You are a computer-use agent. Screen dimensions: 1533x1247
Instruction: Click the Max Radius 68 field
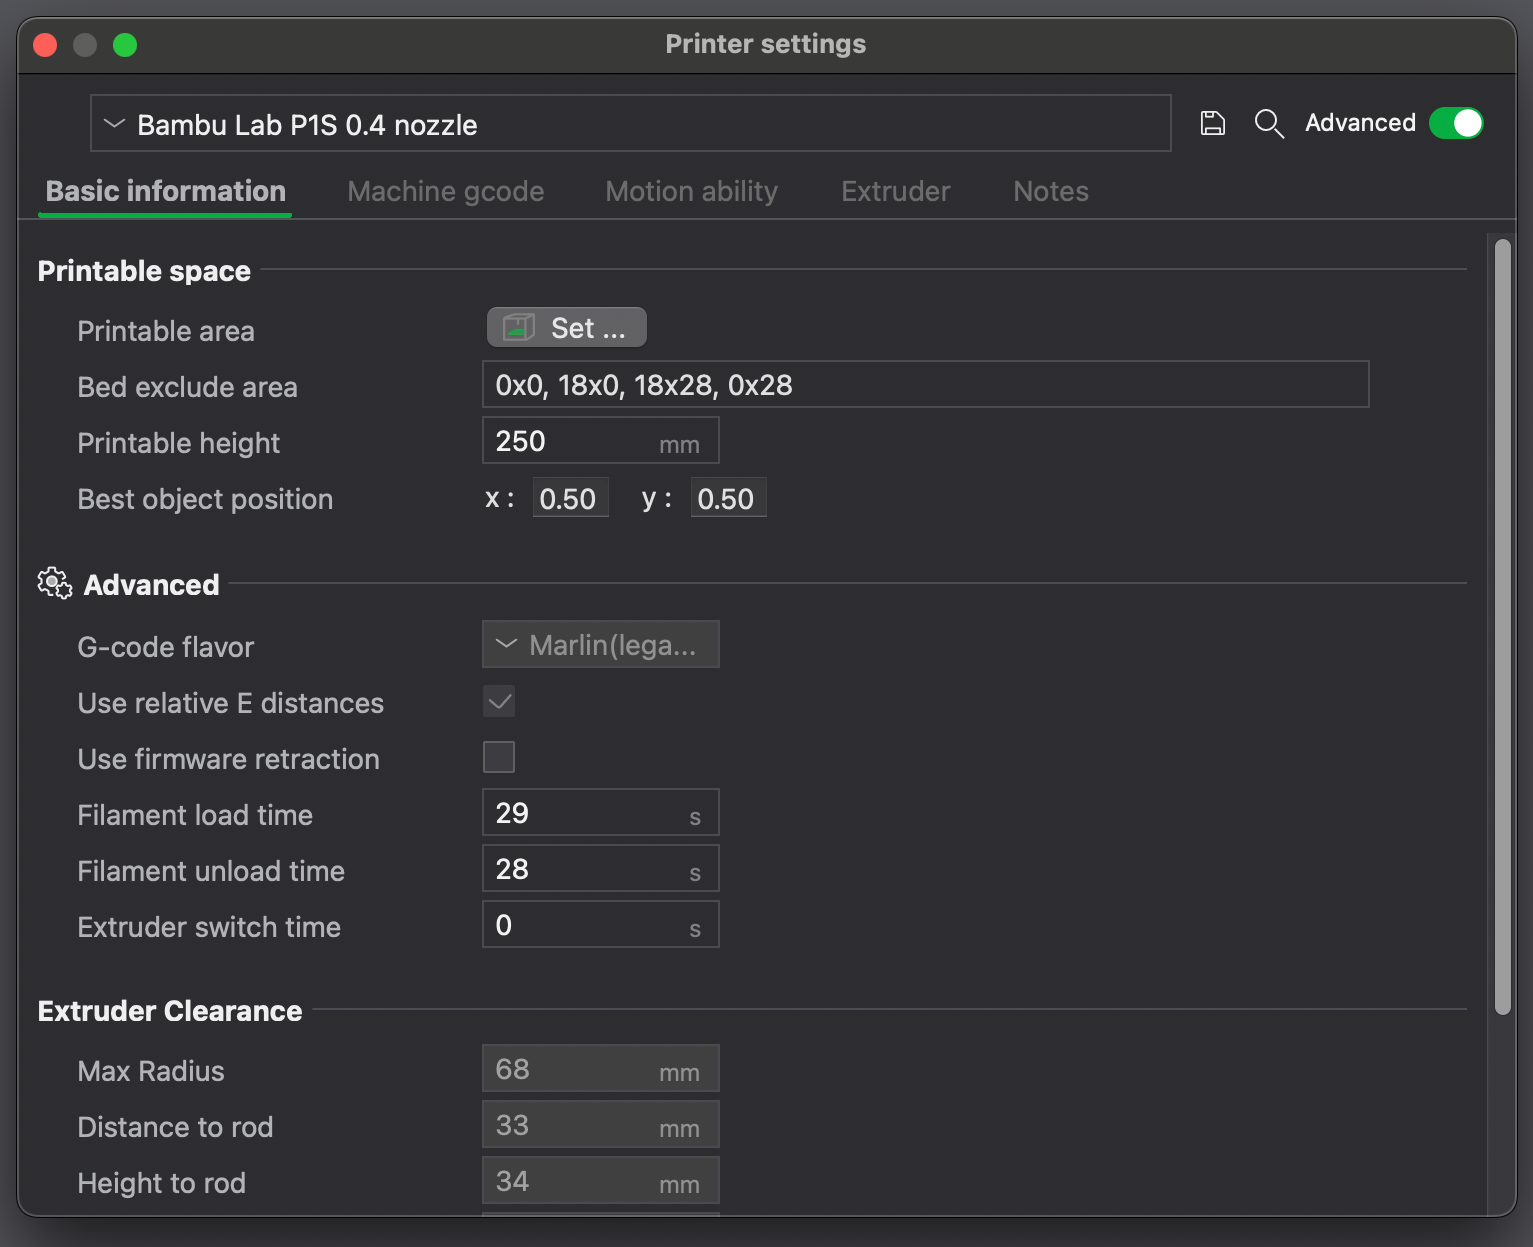pyautogui.click(x=601, y=1068)
